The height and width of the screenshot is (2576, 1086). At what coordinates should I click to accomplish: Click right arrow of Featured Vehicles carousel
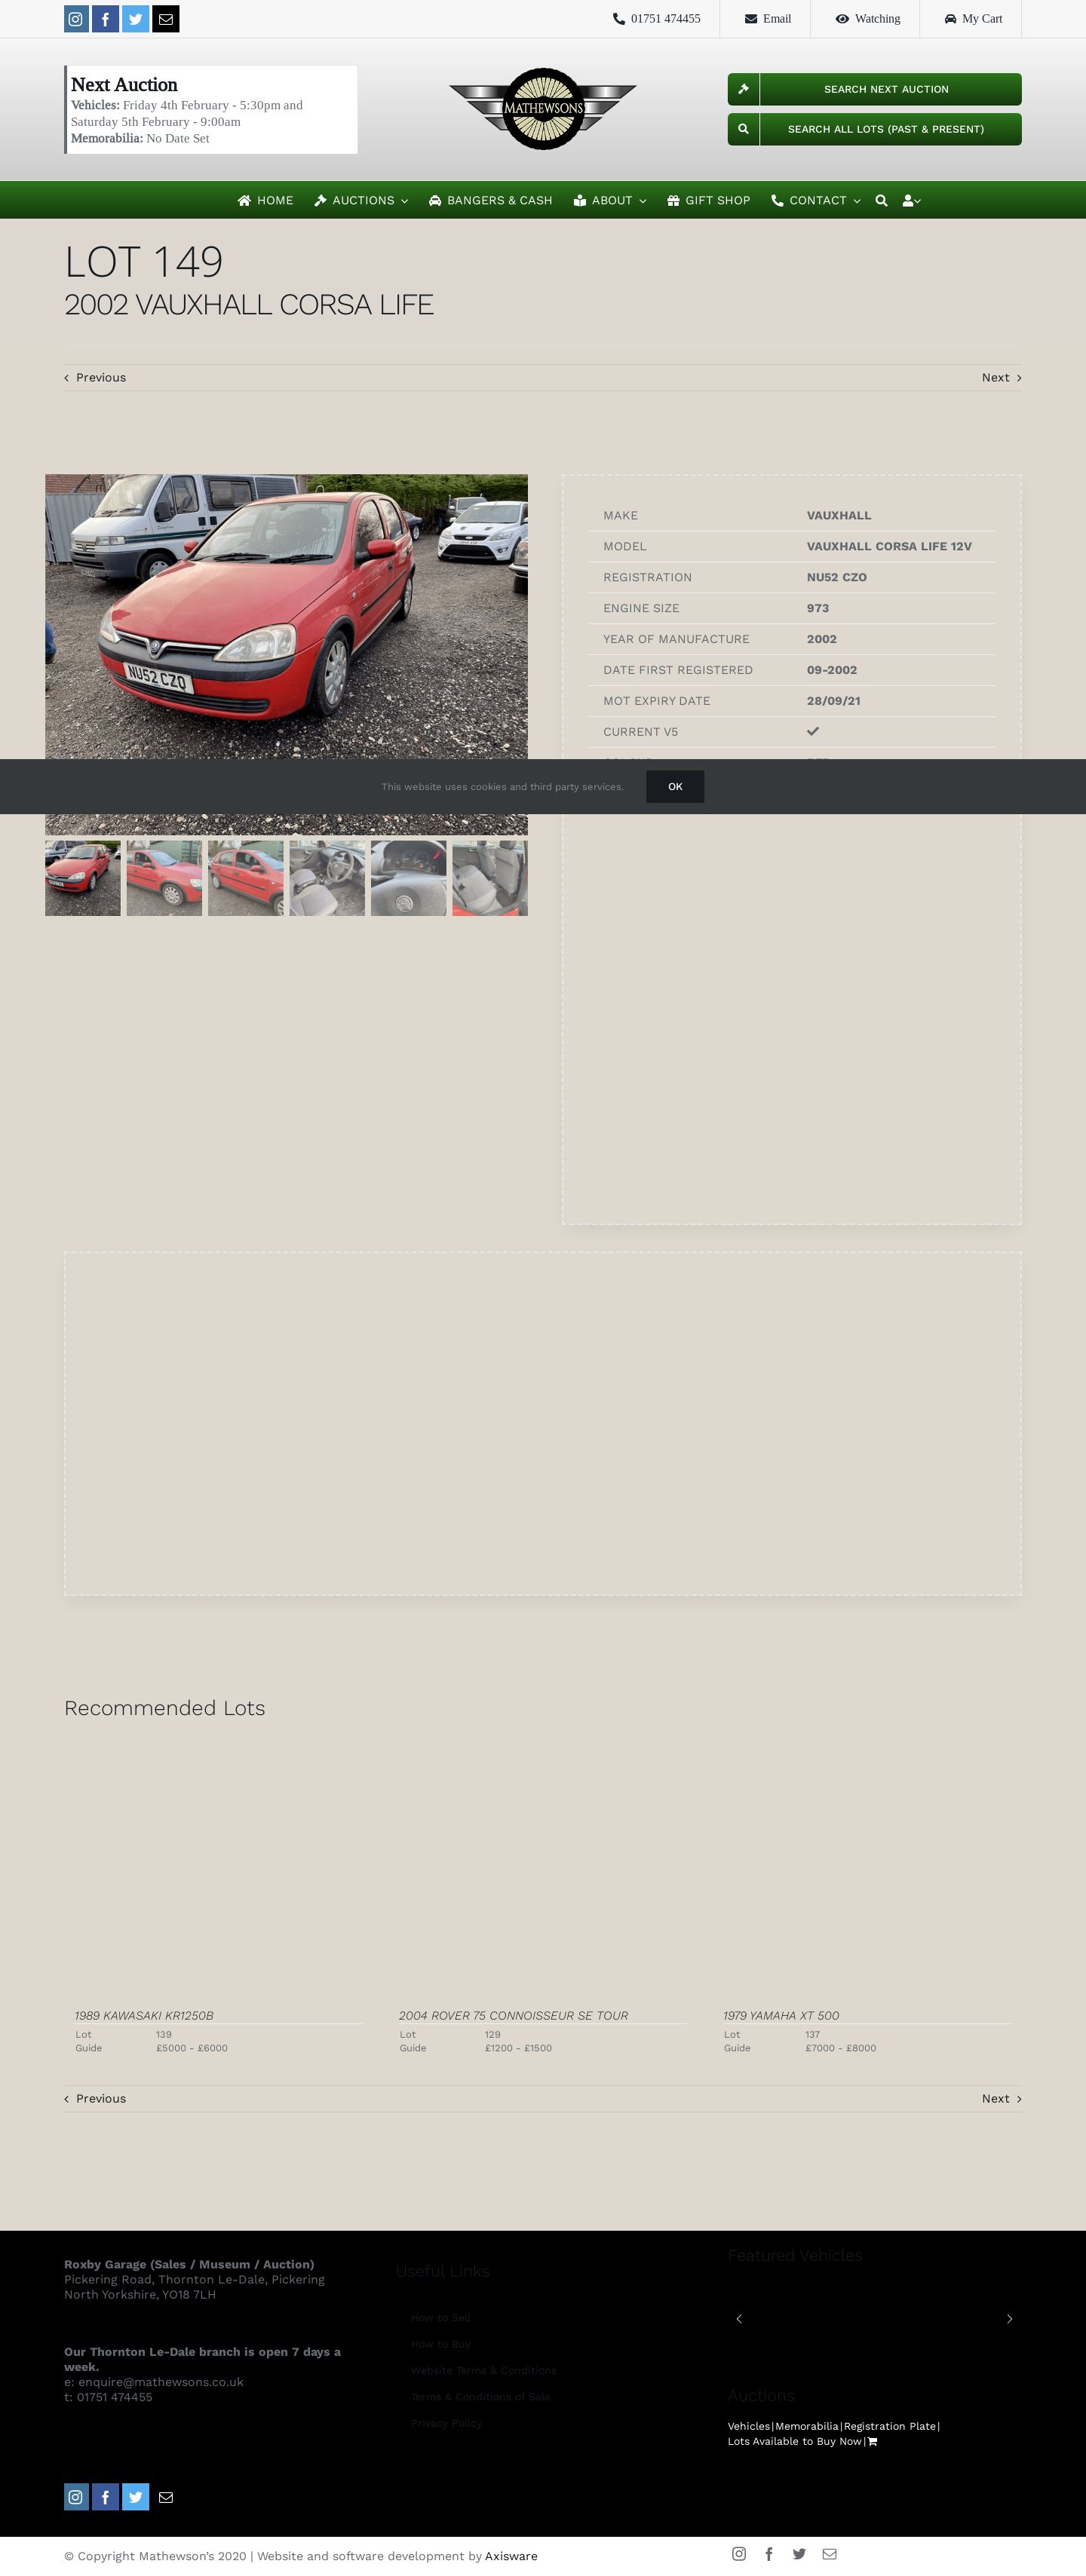point(1009,2319)
